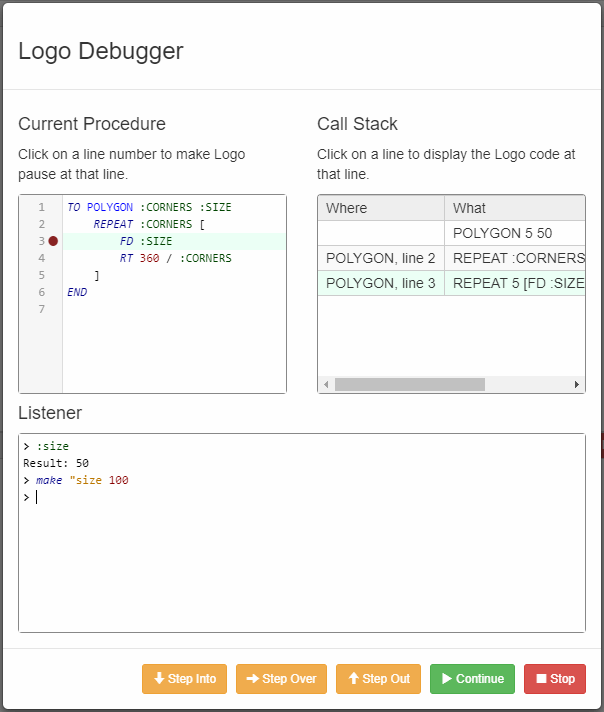Resume execution with the Continue button
604x712 pixels.
(472, 679)
